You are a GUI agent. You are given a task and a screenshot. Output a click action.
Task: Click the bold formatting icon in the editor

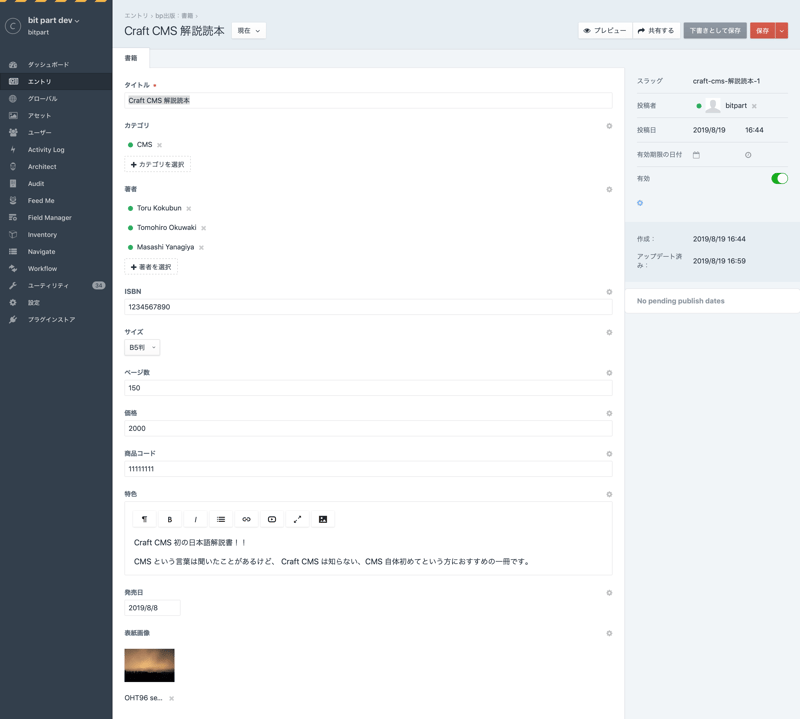pyautogui.click(x=170, y=519)
